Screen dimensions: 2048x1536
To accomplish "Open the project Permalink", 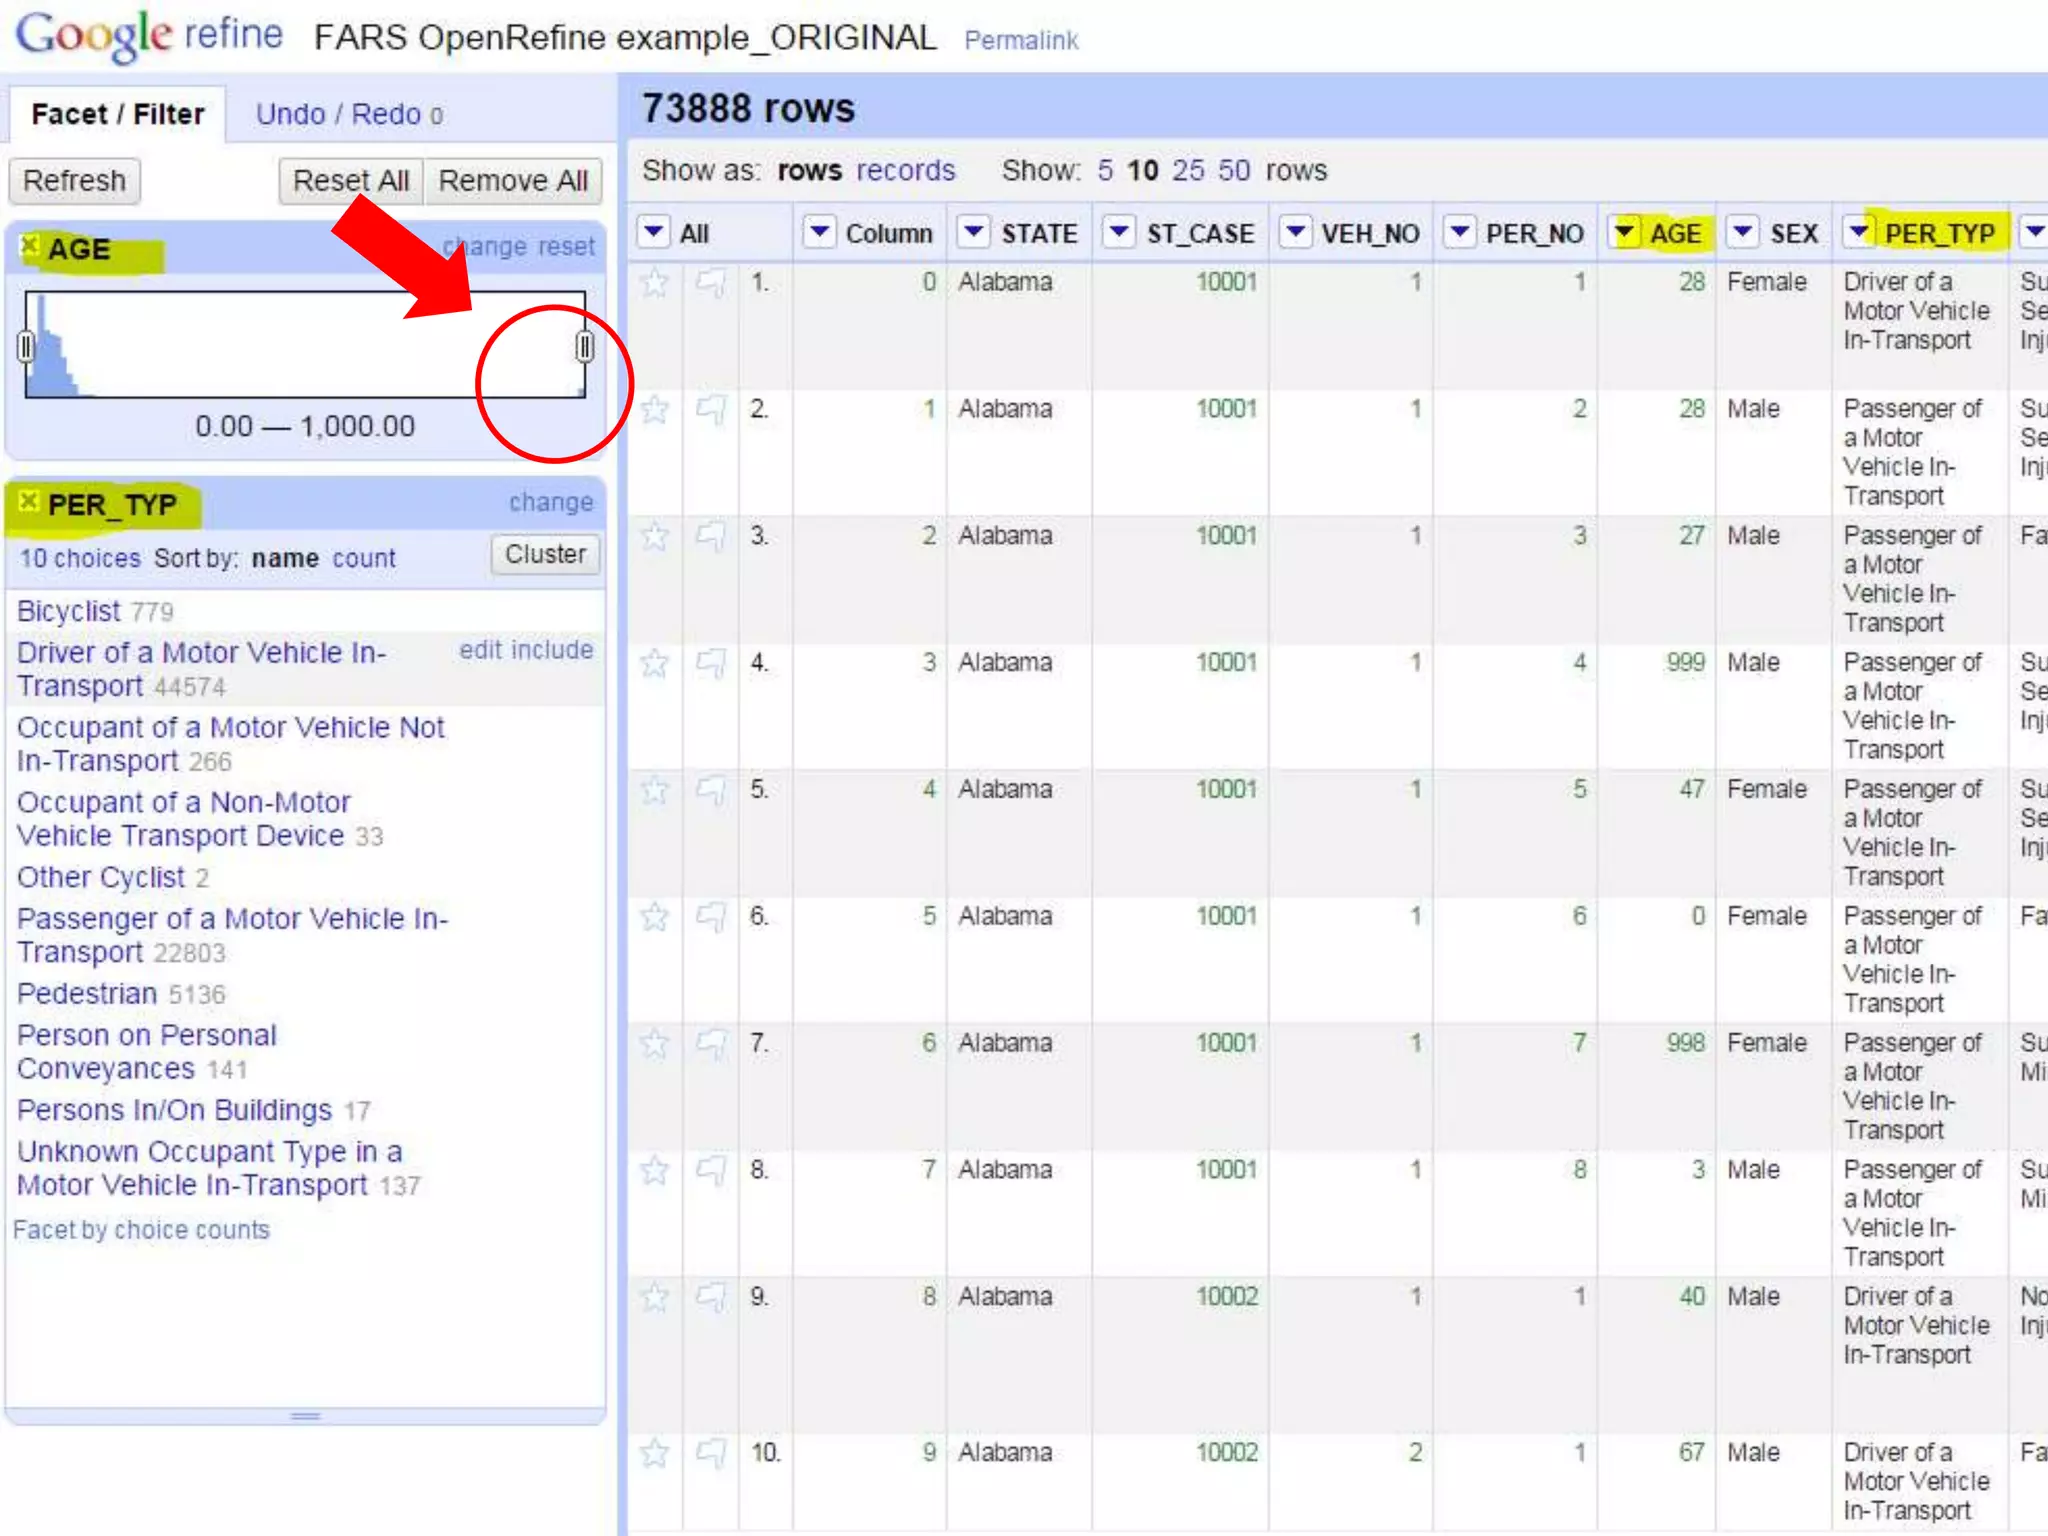I will tap(1021, 41).
